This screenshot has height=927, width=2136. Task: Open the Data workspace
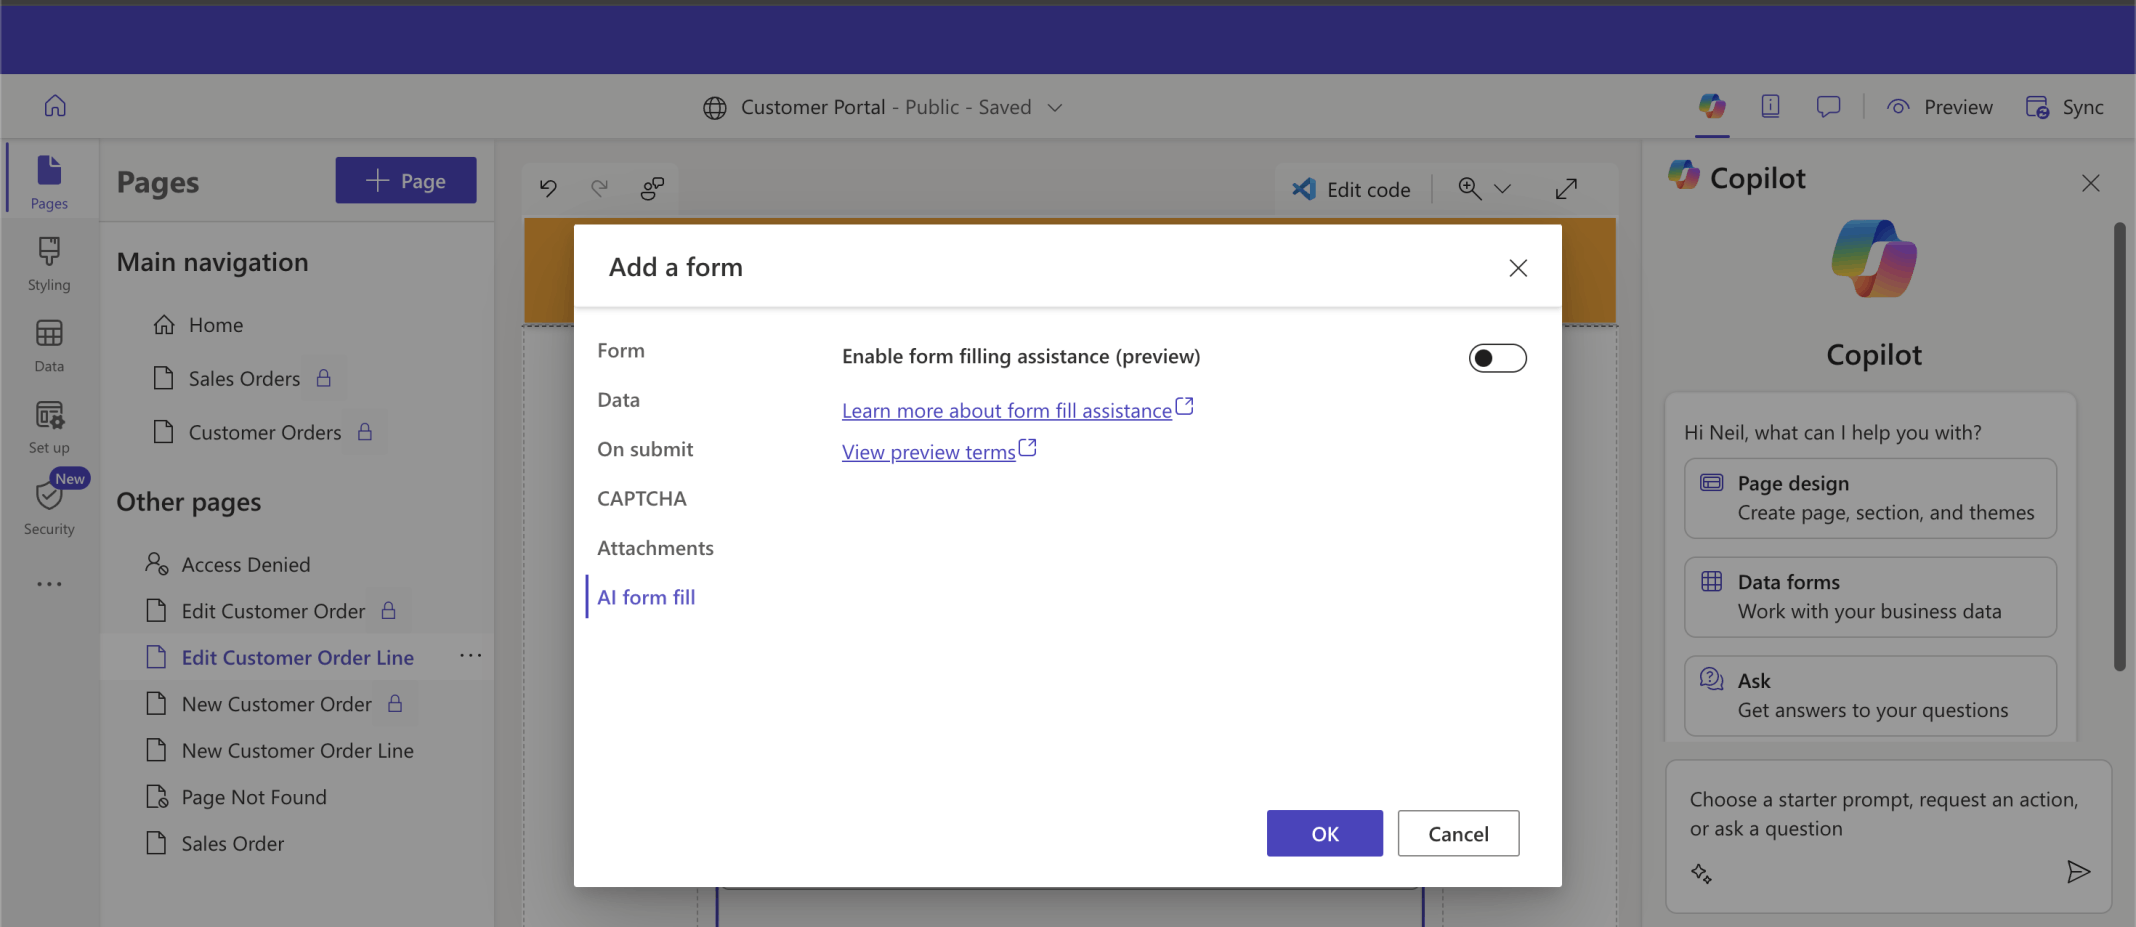[49, 345]
